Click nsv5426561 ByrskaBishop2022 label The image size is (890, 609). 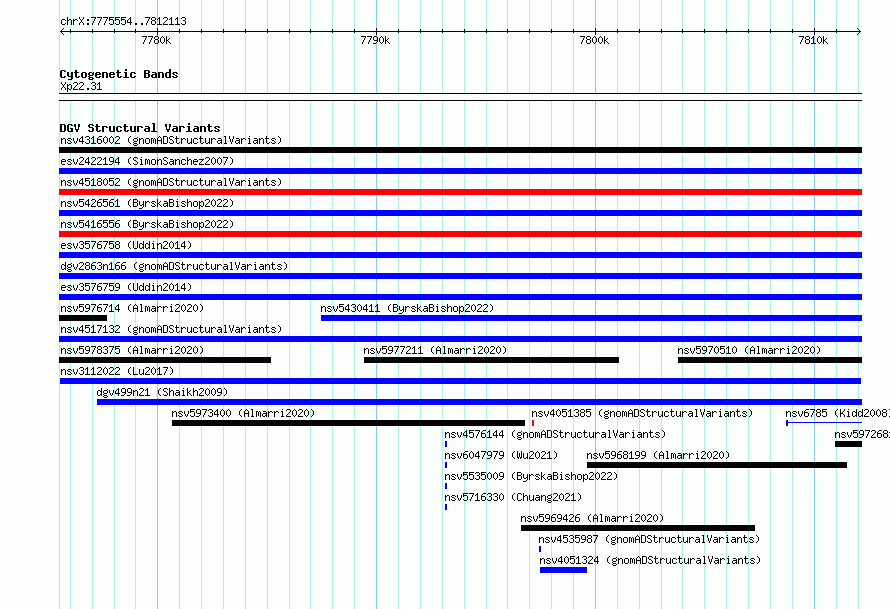click(147, 203)
